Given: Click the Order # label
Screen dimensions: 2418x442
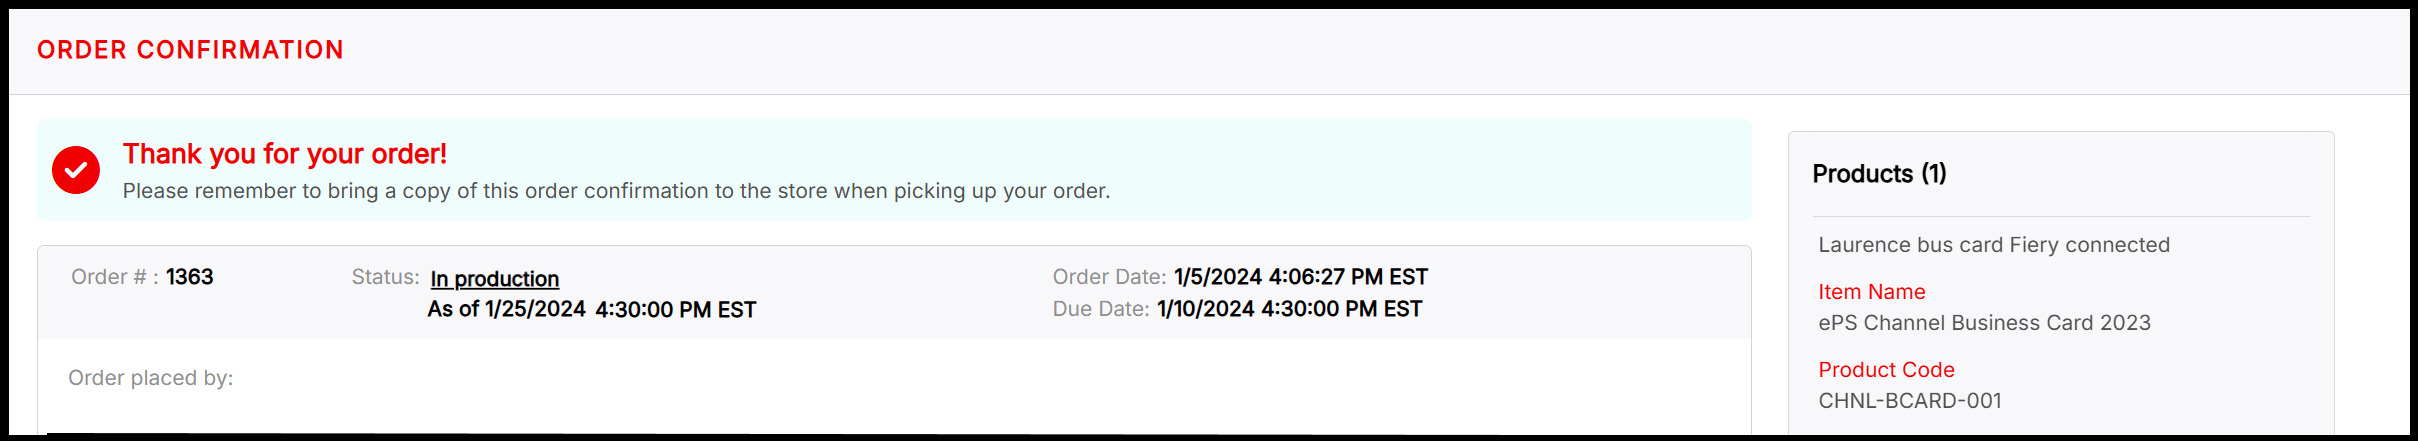Looking at the screenshot, I should pos(114,277).
